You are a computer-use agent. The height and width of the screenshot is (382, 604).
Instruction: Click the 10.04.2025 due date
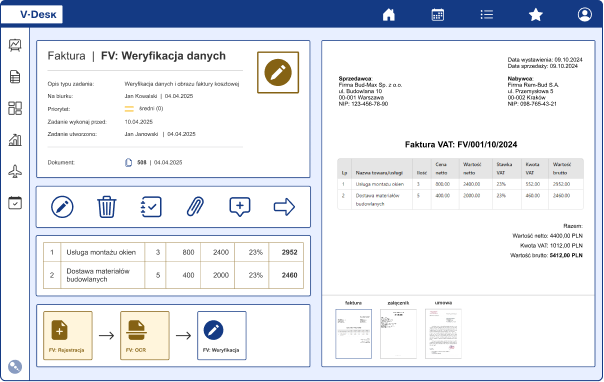click(139, 122)
